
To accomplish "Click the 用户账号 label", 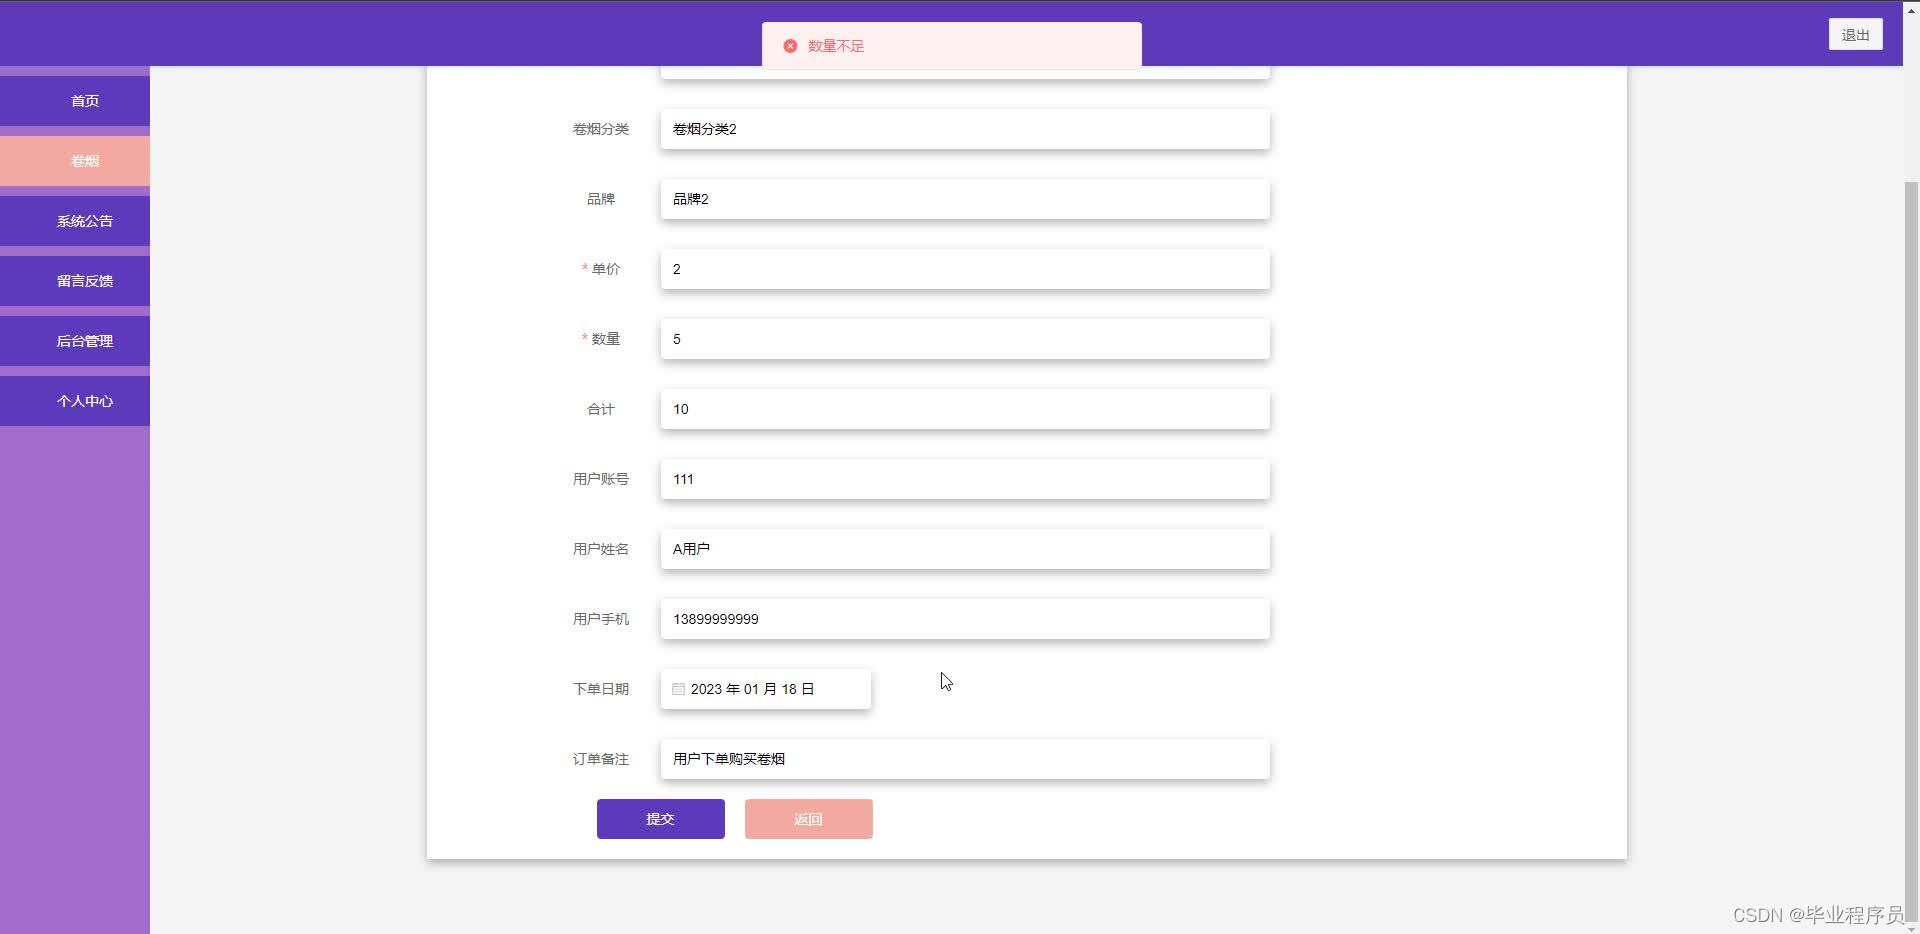I will (x=601, y=479).
